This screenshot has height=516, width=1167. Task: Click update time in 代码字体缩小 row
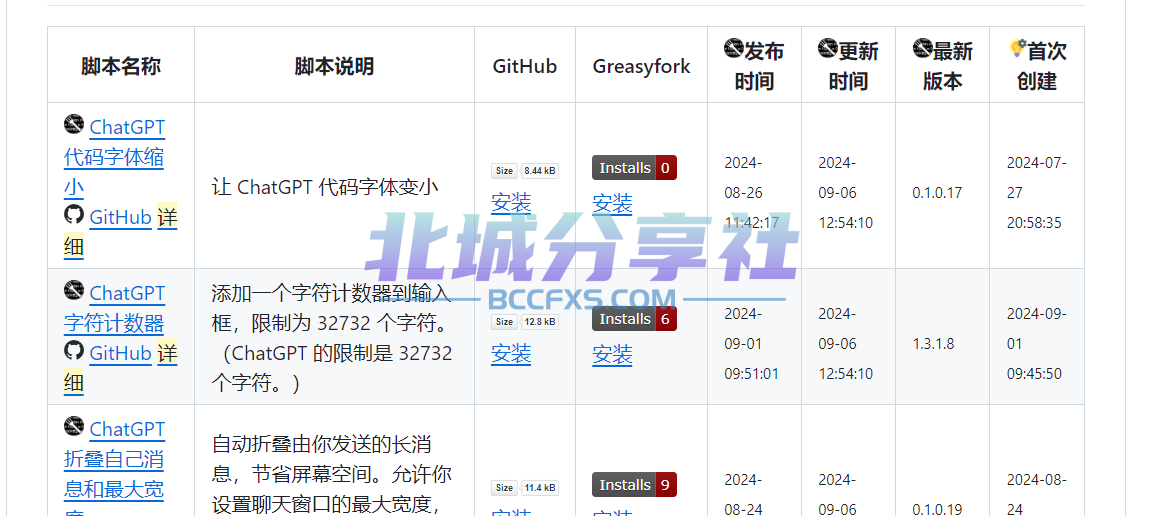pos(845,193)
